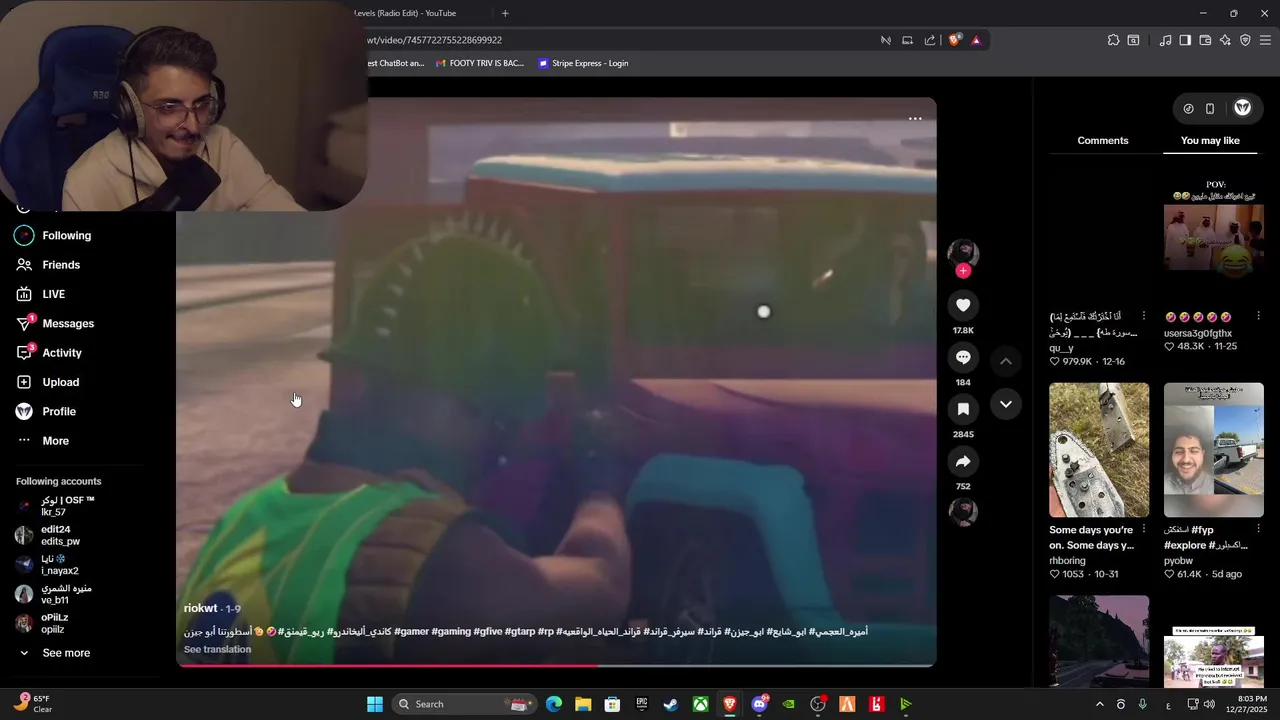Click the taskbar Search box
The width and height of the screenshot is (1280, 720).
[x=463, y=704]
